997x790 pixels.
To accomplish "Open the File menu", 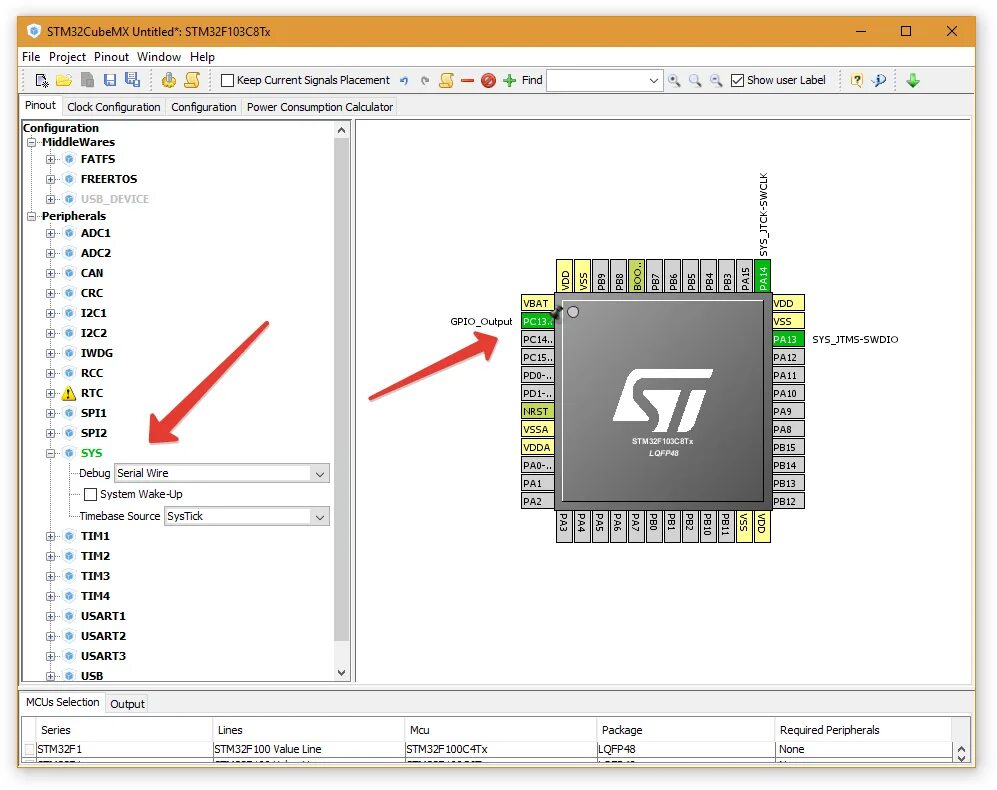I will 31,57.
